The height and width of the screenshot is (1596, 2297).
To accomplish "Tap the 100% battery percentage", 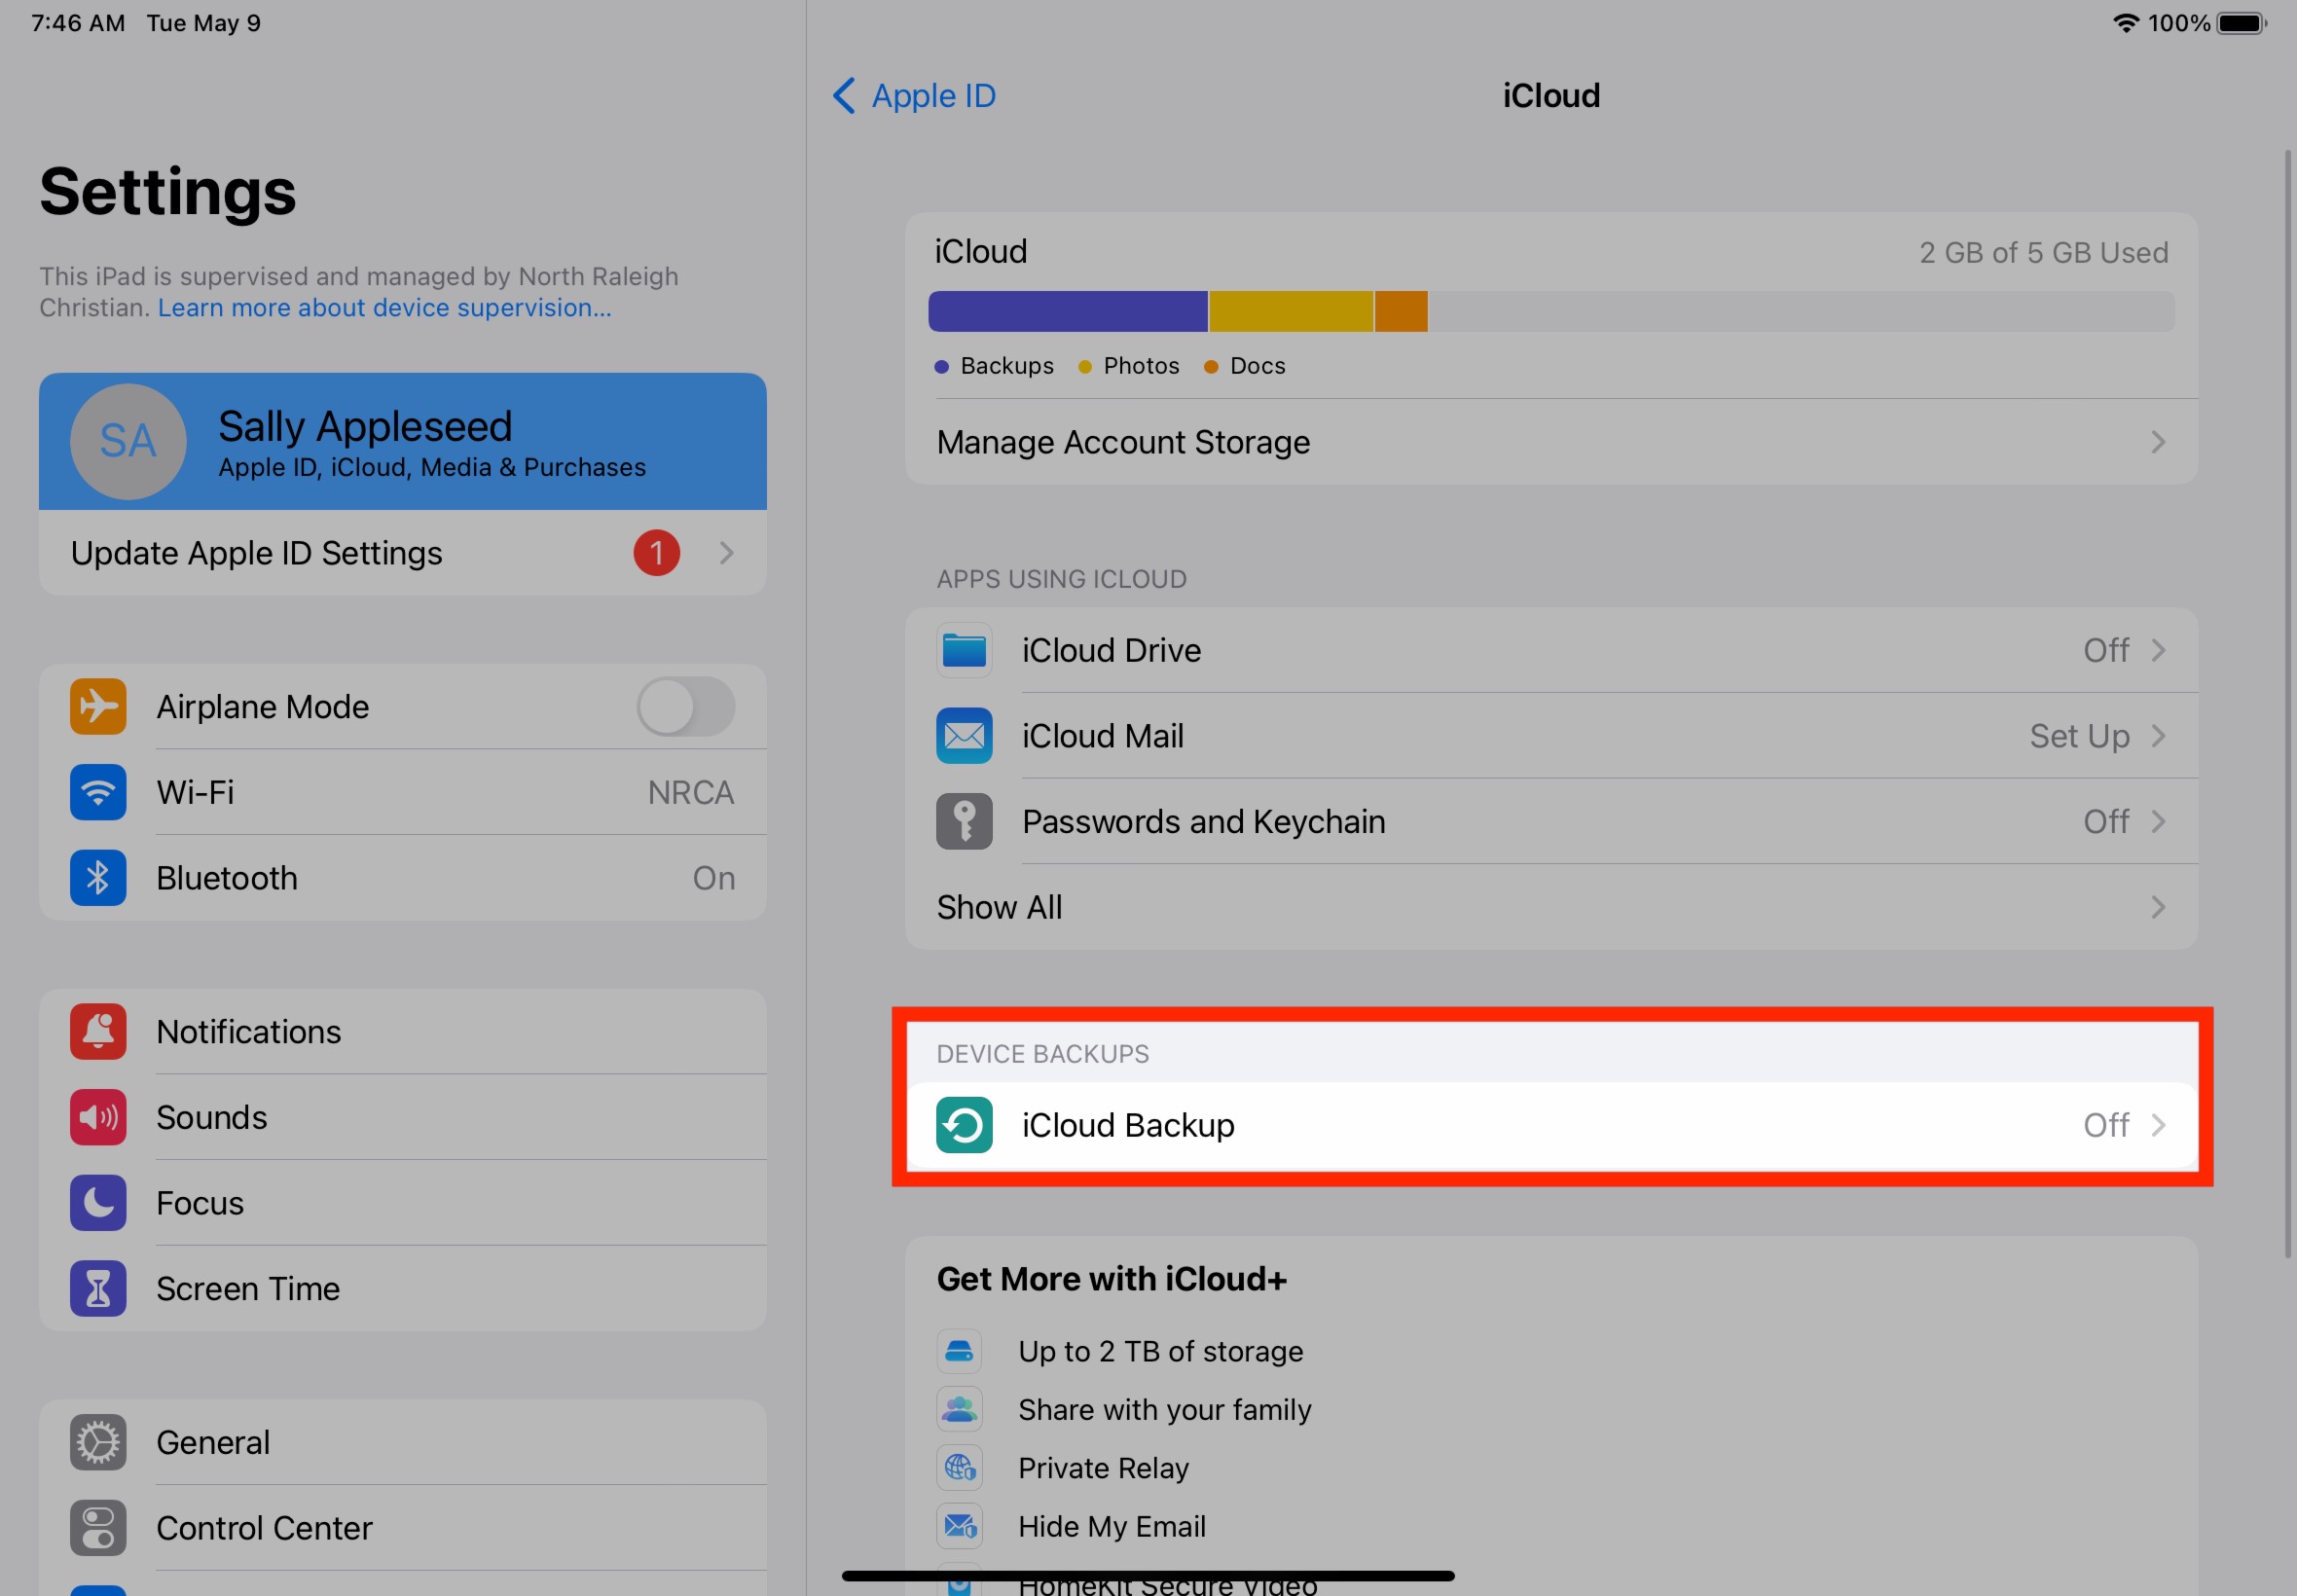I will (x=2179, y=23).
